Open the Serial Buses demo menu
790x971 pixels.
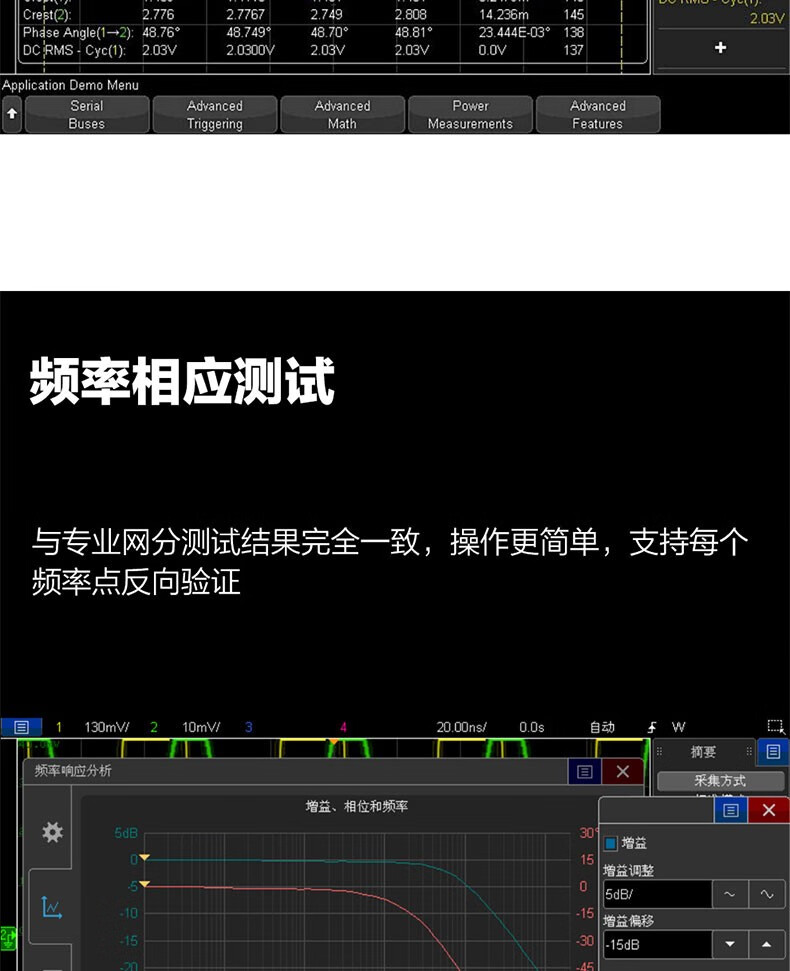pyautogui.click(x=86, y=115)
